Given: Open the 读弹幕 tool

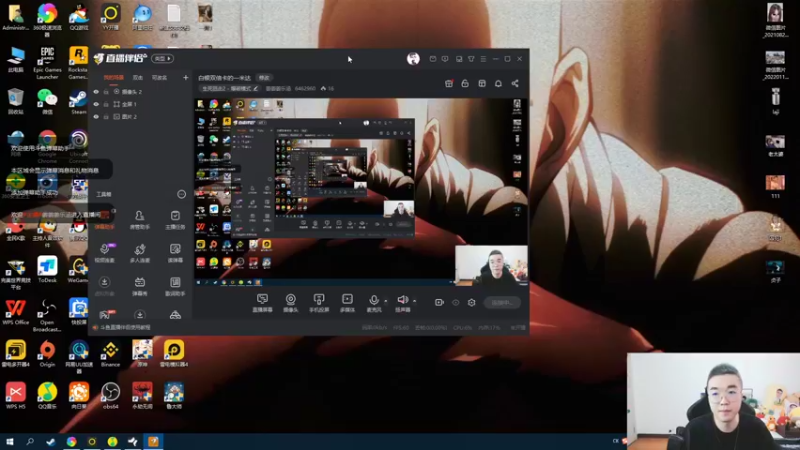Looking at the screenshot, I should [x=175, y=253].
